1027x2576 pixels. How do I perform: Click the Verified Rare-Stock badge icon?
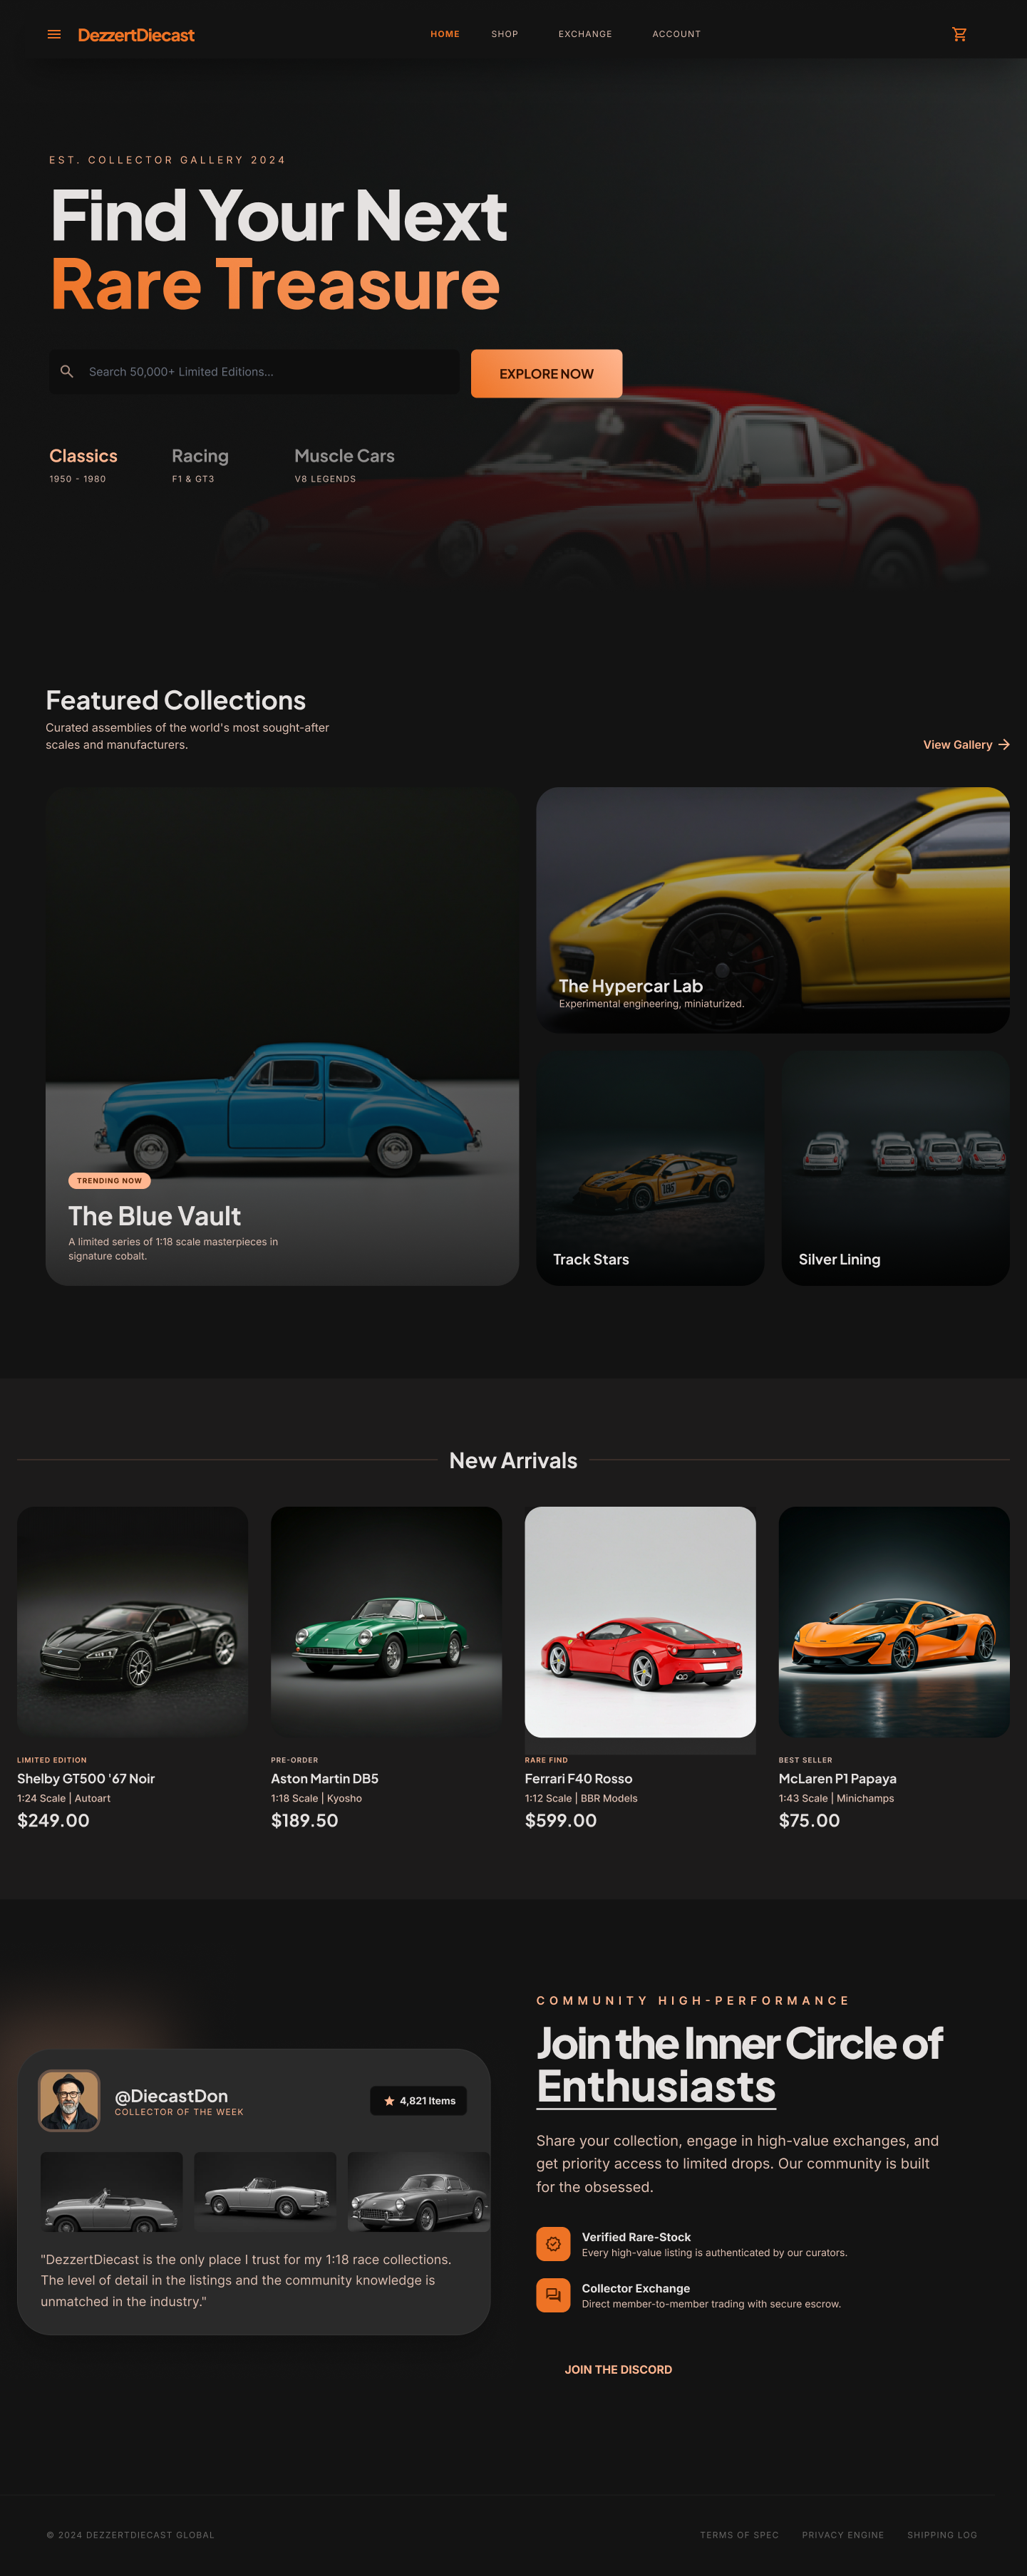pyautogui.click(x=553, y=2244)
